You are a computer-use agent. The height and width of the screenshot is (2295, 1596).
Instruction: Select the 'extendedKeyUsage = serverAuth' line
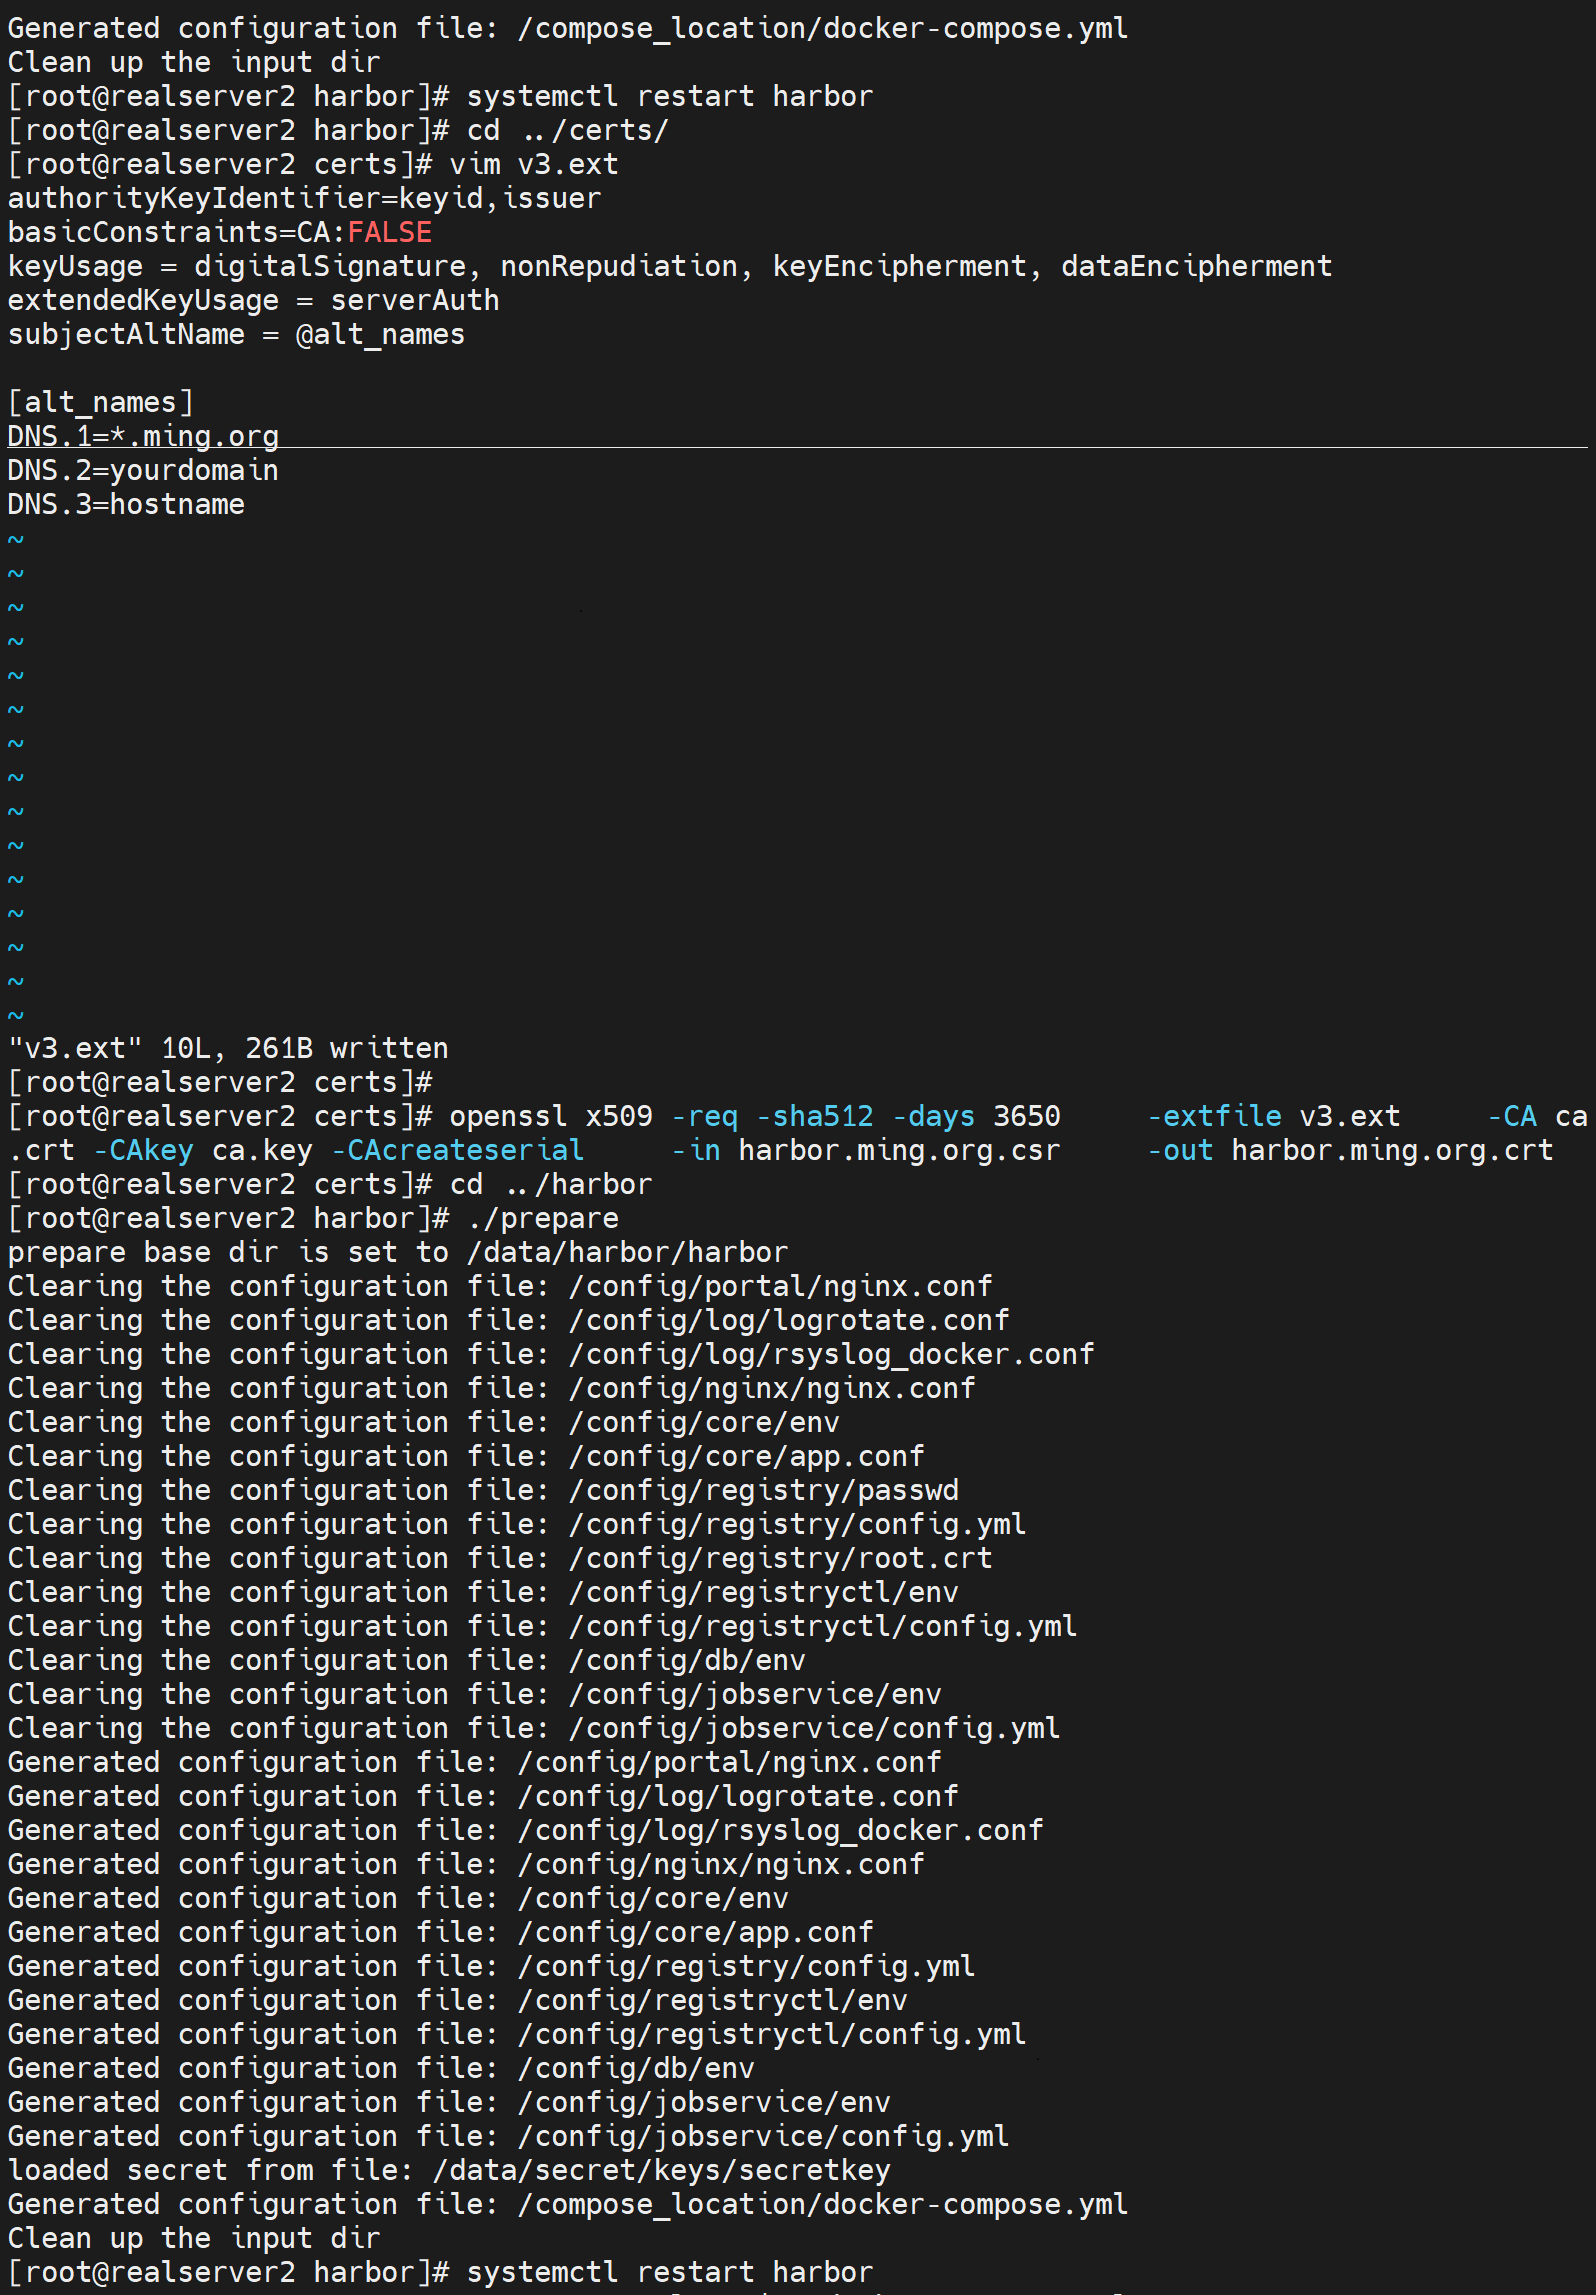click(253, 300)
